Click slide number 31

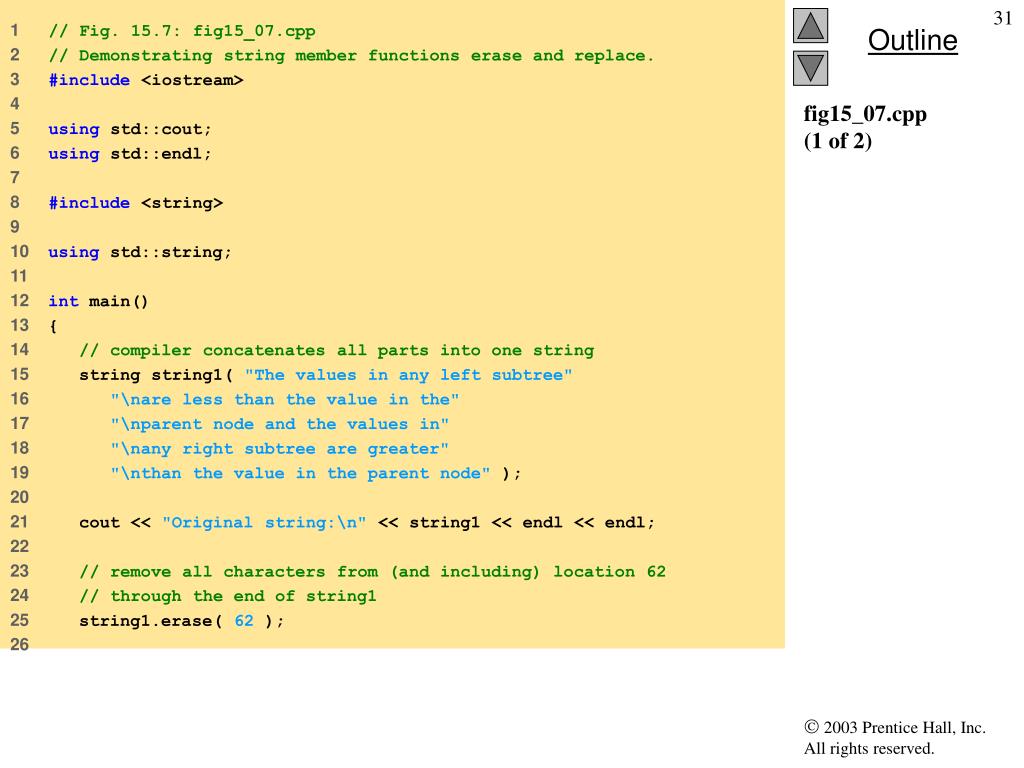point(1002,18)
